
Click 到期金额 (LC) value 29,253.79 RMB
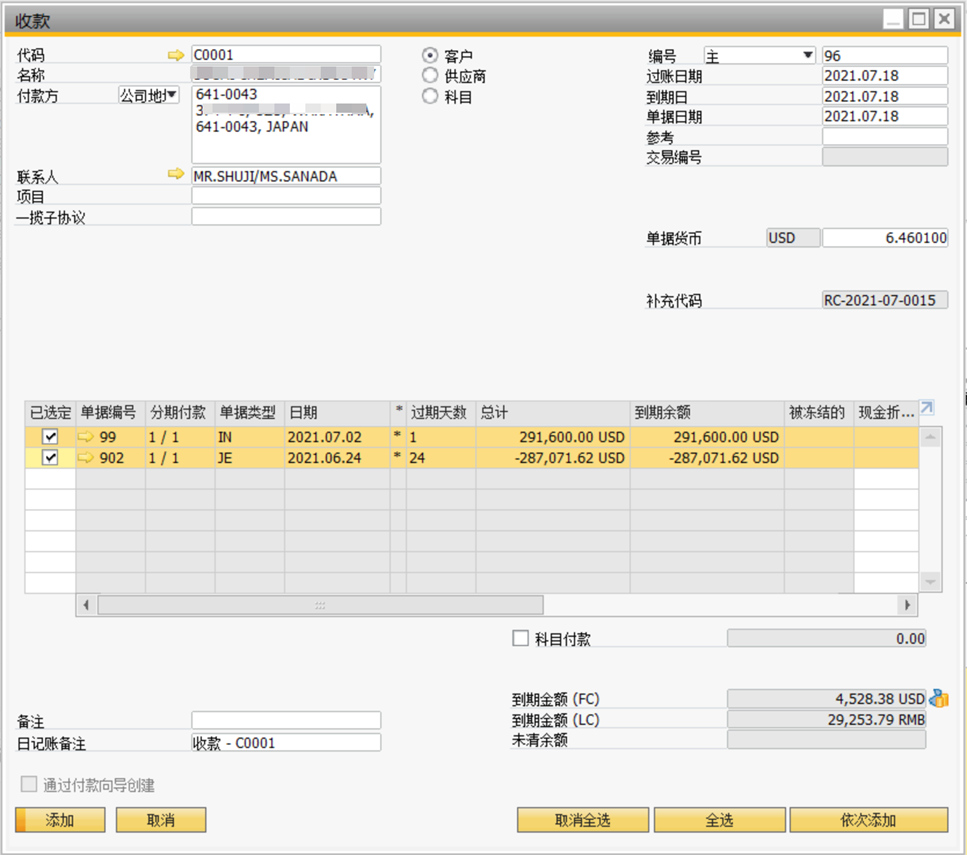tap(826, 719)
